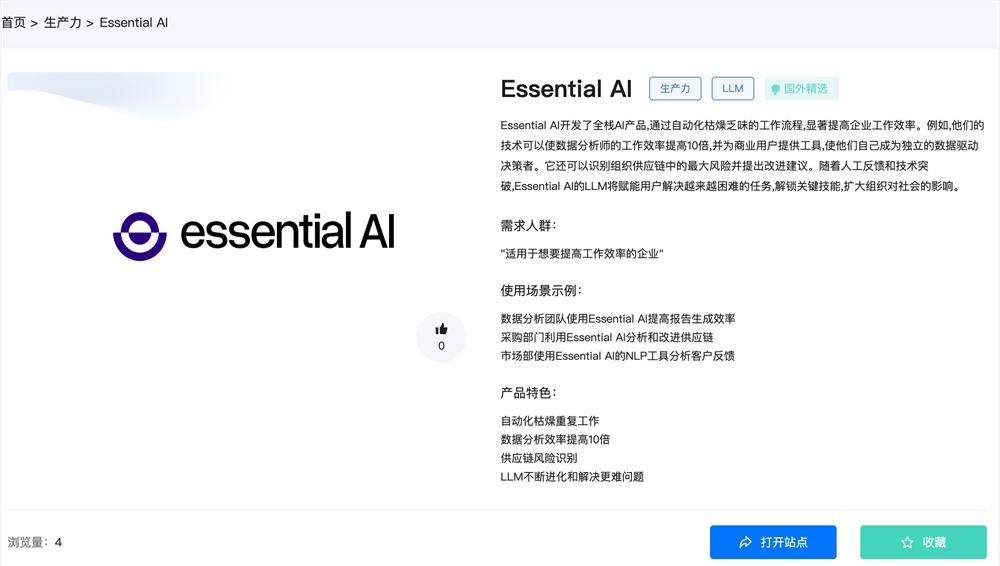
Task: Go to 首页 via breadcrumb
Action: [x=14, y=22]
